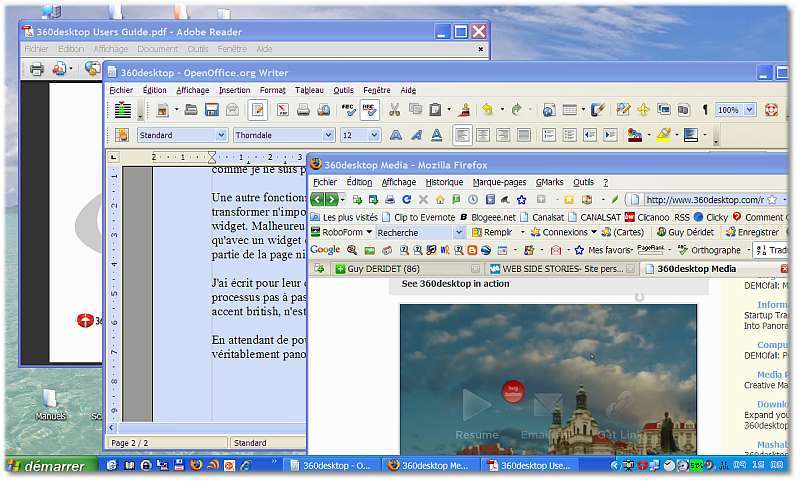Open the Historique menu in Firefox
Screen dimensions: 800x483
coord(444,182)
